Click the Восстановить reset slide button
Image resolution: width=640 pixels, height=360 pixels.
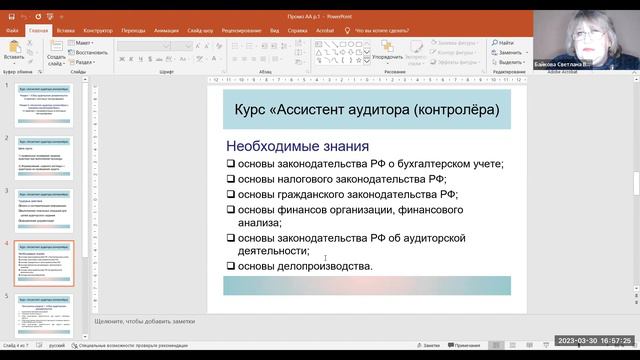[88, 53]
